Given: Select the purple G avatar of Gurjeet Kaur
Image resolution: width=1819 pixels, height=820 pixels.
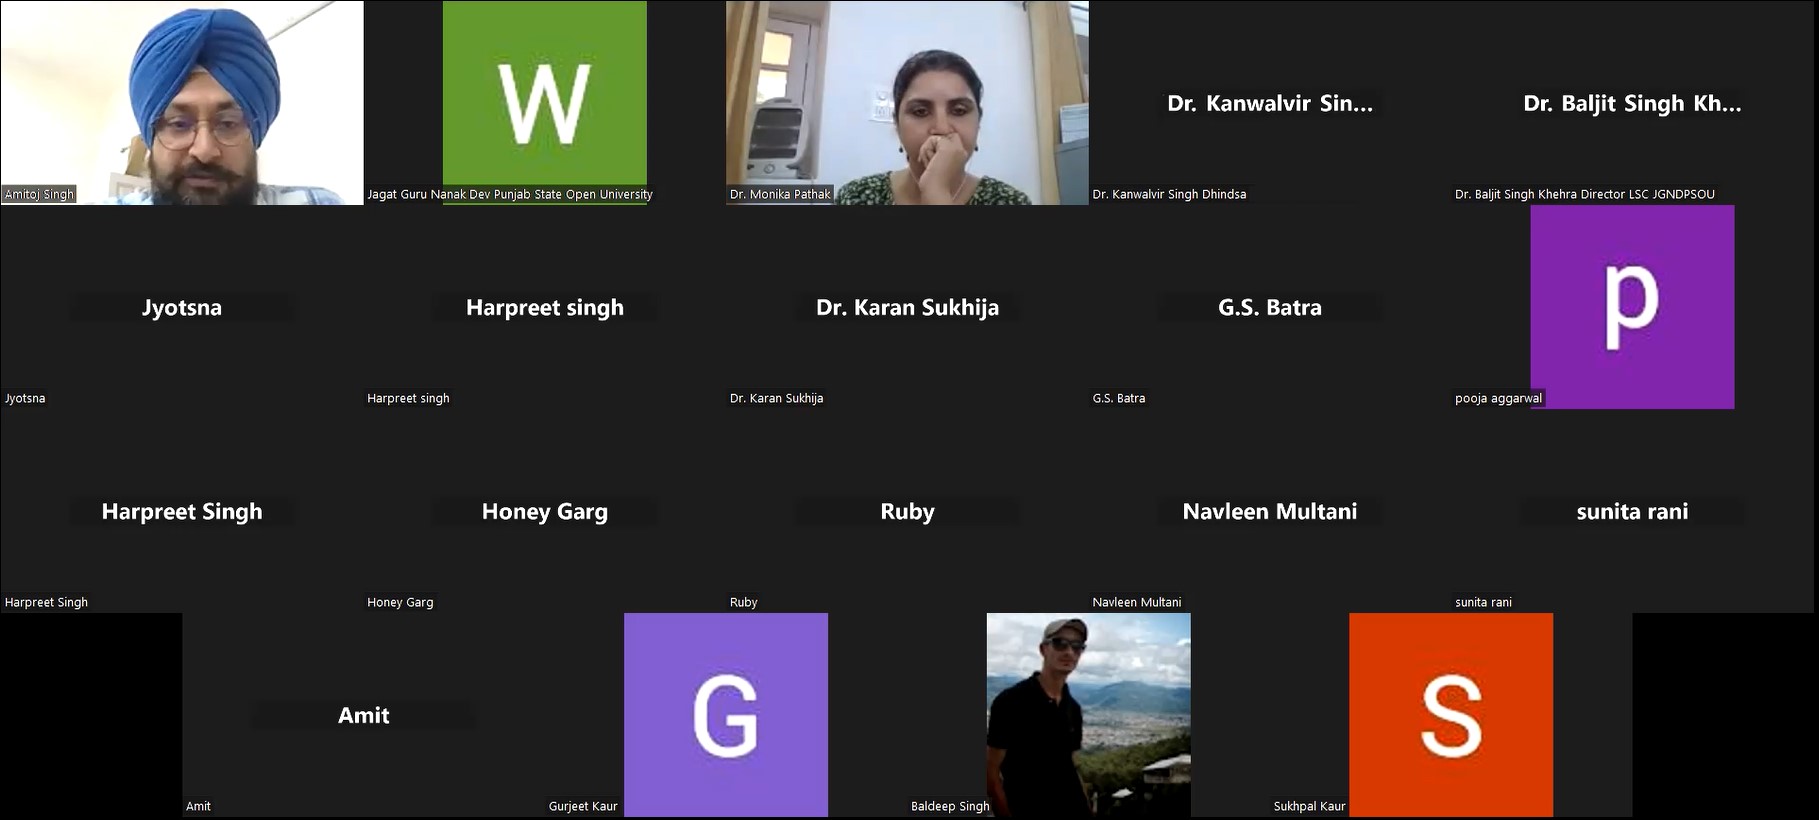Looking at the screenshot, I should (x=726, y=715).
